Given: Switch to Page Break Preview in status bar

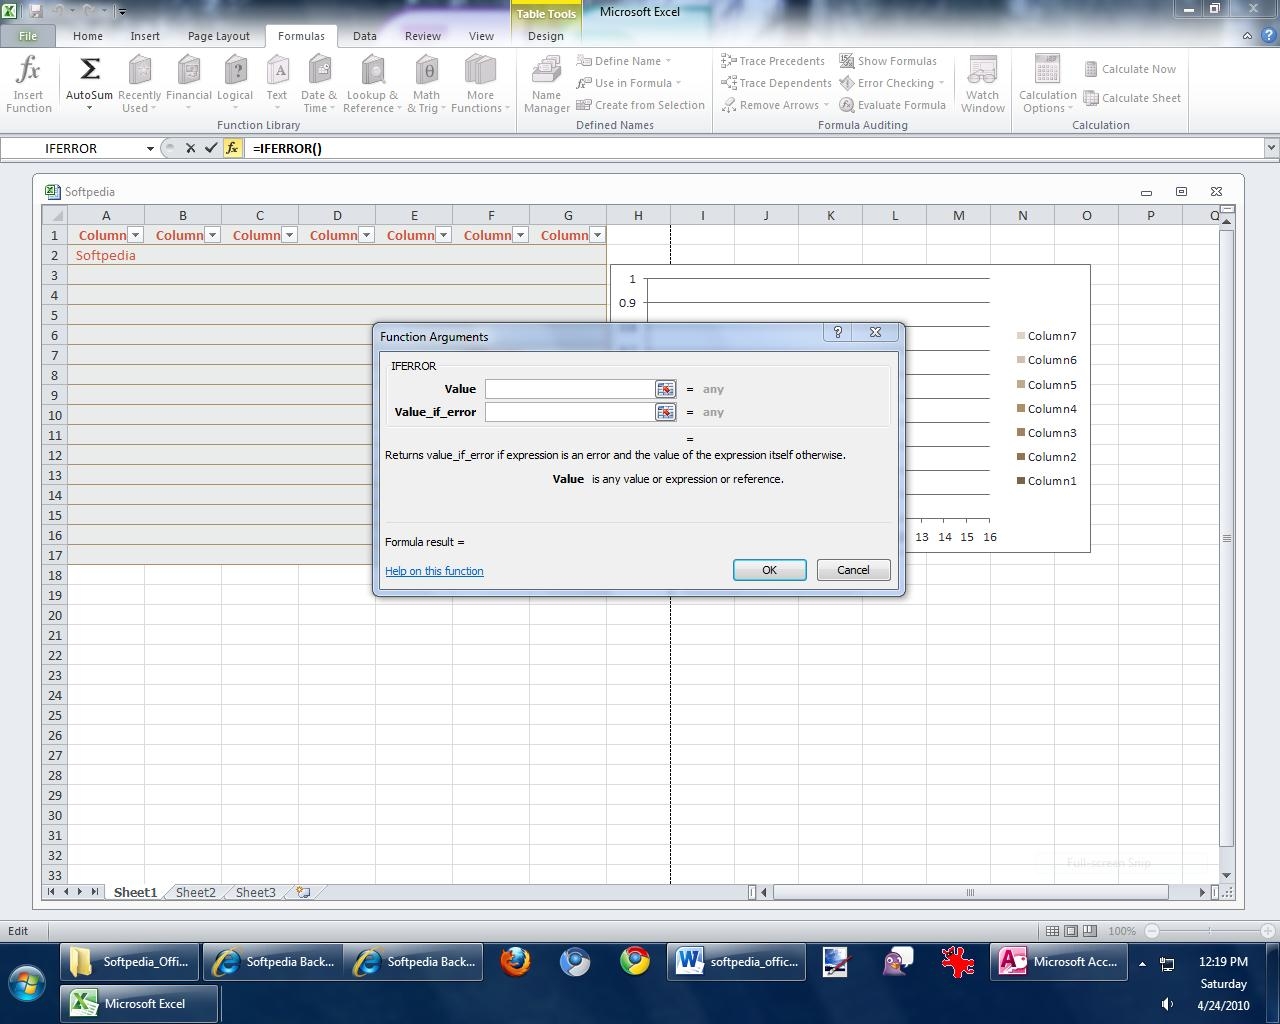Looking at the screenshot, I should 1090,931.
